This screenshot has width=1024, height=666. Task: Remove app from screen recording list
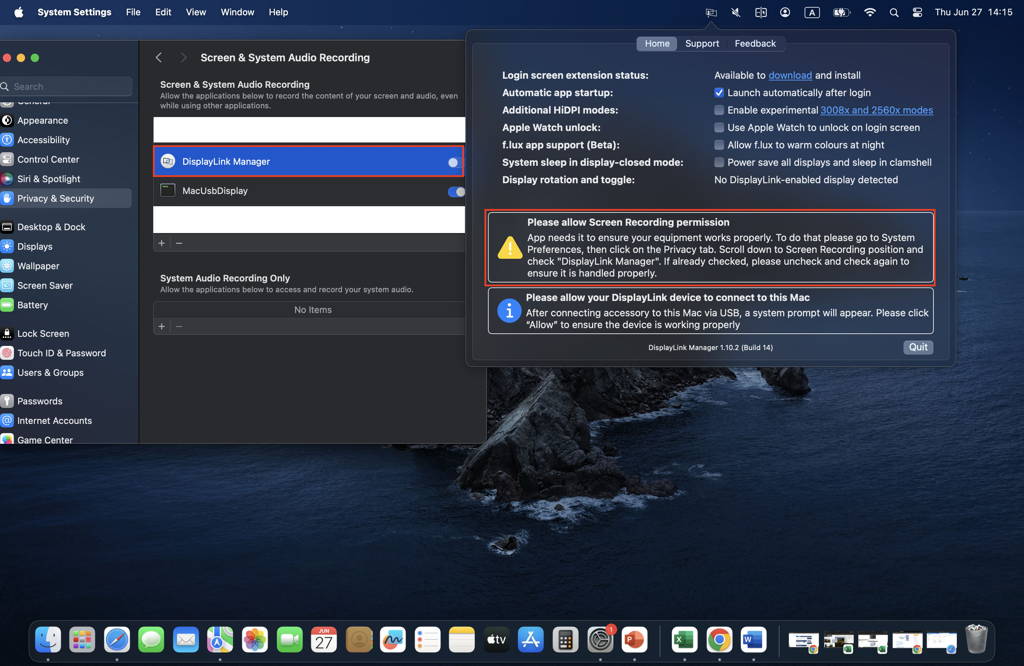pos(179,244)
